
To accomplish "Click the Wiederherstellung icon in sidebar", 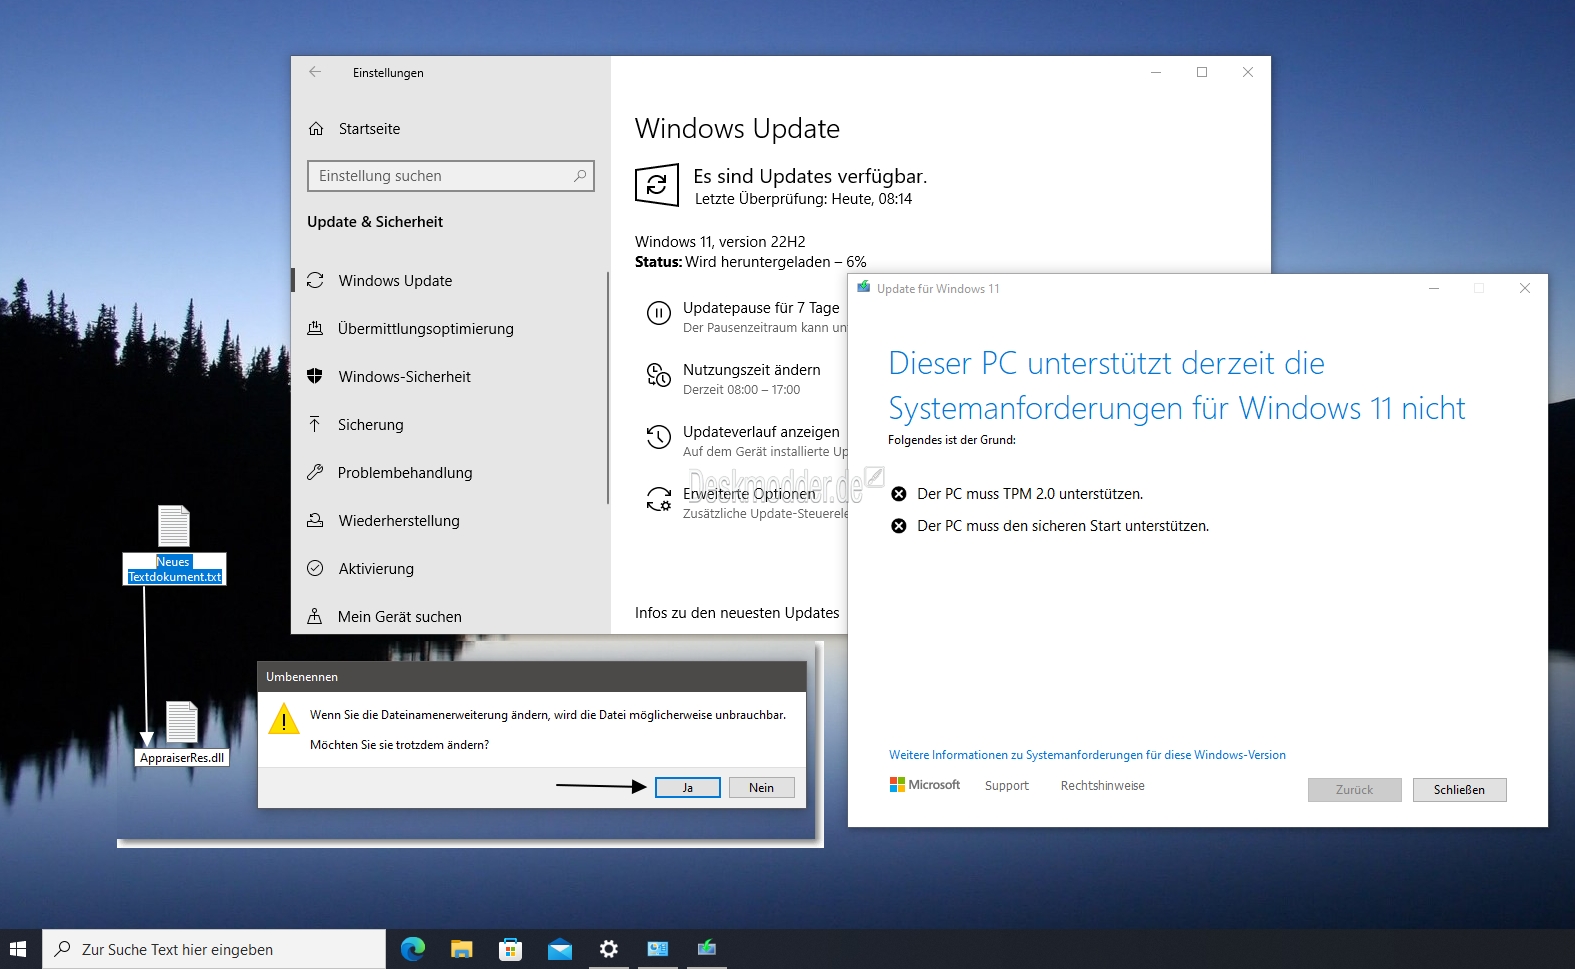I will 315,520.
